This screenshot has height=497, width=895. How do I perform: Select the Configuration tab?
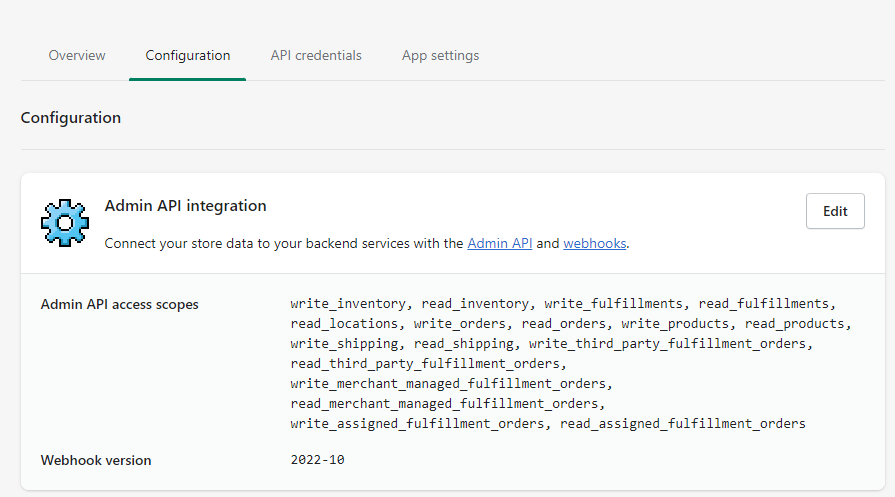pos(187,55)
